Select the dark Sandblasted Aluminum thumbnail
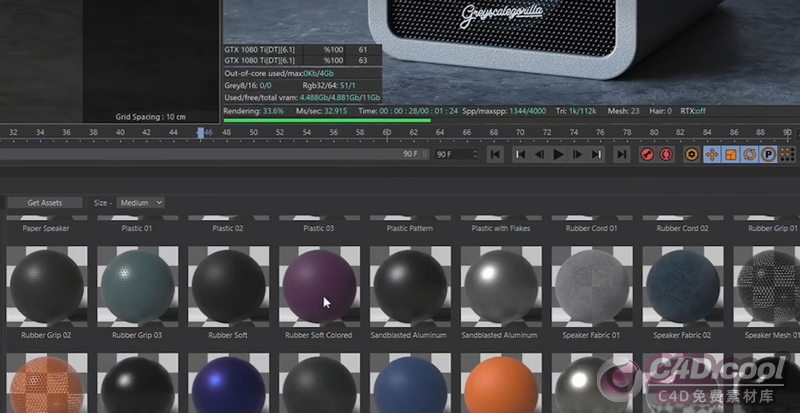The height and width of the screenshot is (413, 800). (x=410, y=286)
